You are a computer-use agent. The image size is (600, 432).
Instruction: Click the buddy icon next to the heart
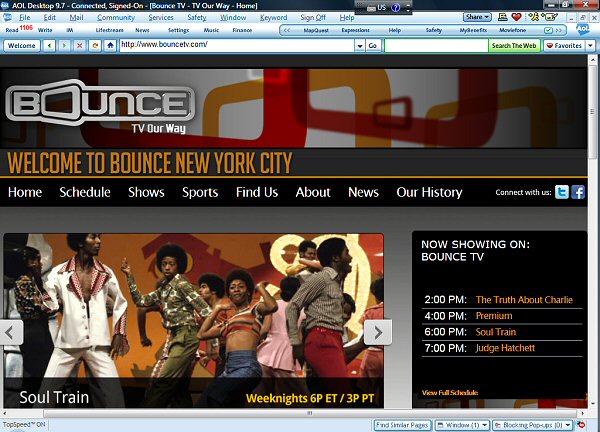tap(533, 17)
